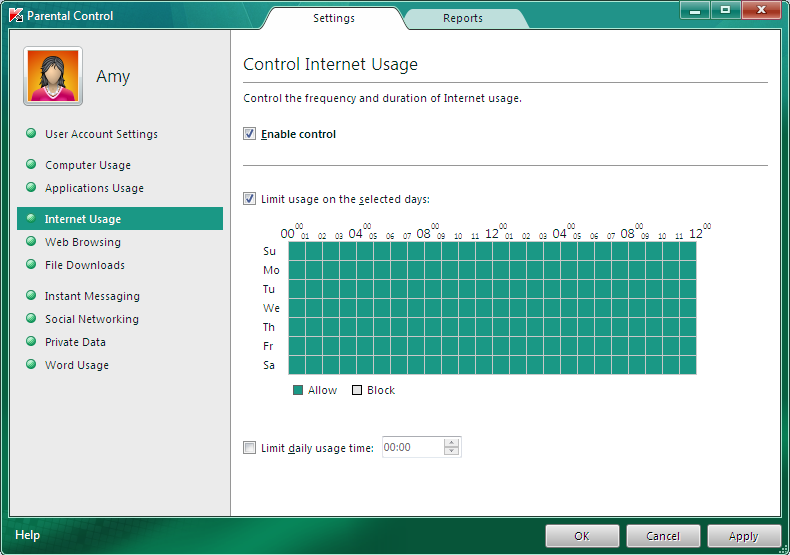Go to Applications Usage settings
Viewport: 790px width, 555px height.
coord(94,188)
